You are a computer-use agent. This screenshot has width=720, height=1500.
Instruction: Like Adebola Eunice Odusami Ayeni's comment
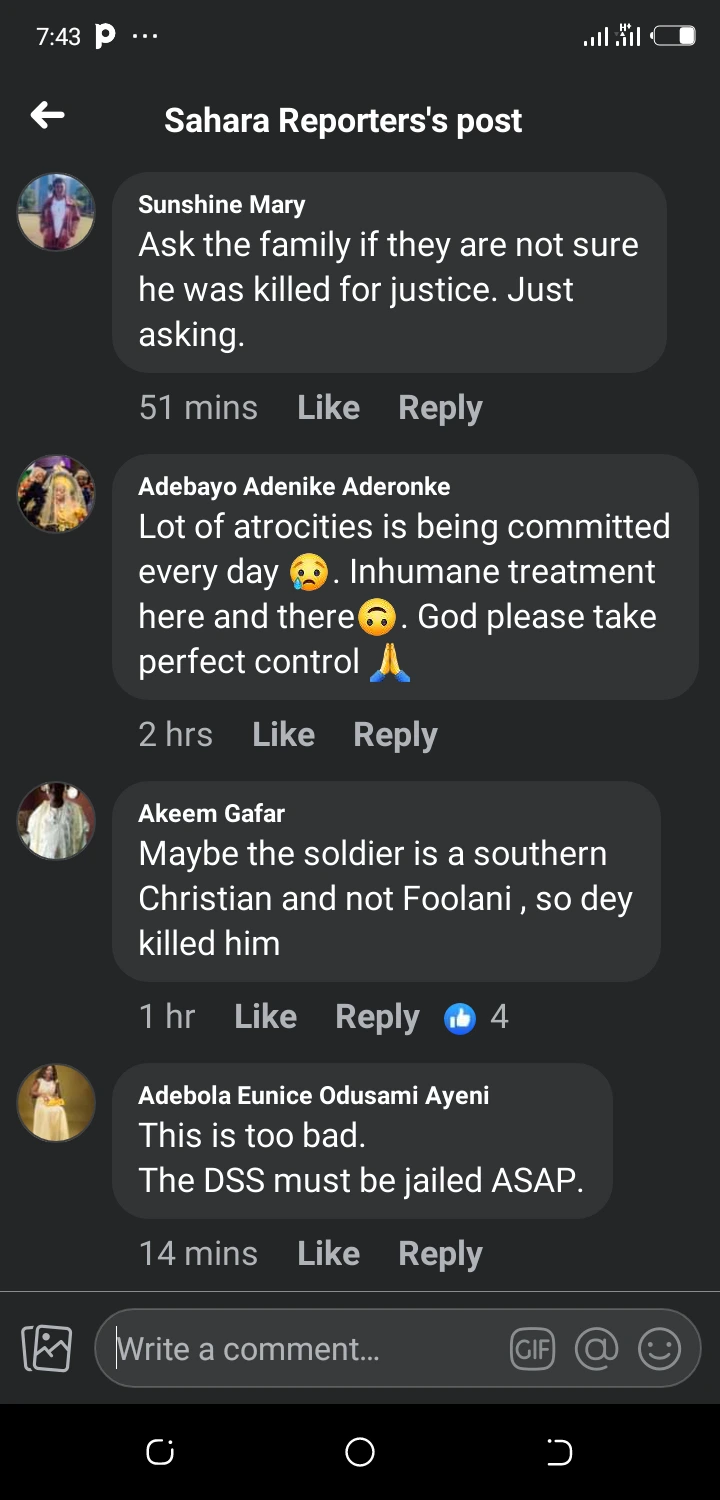pos(328,1254)
